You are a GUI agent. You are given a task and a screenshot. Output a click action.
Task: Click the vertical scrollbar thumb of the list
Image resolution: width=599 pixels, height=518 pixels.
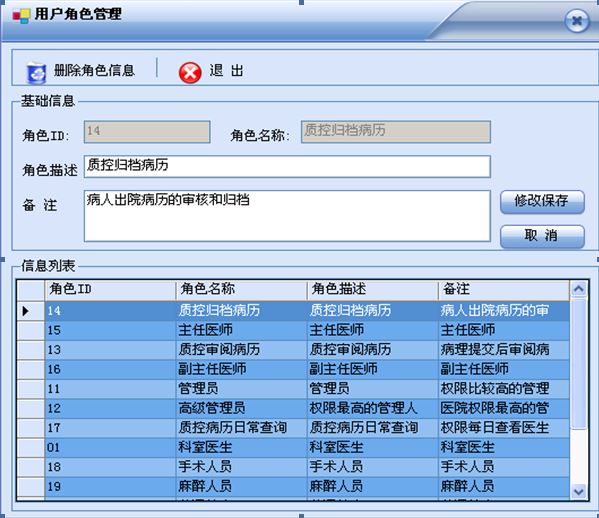click(x=578, y=364)
